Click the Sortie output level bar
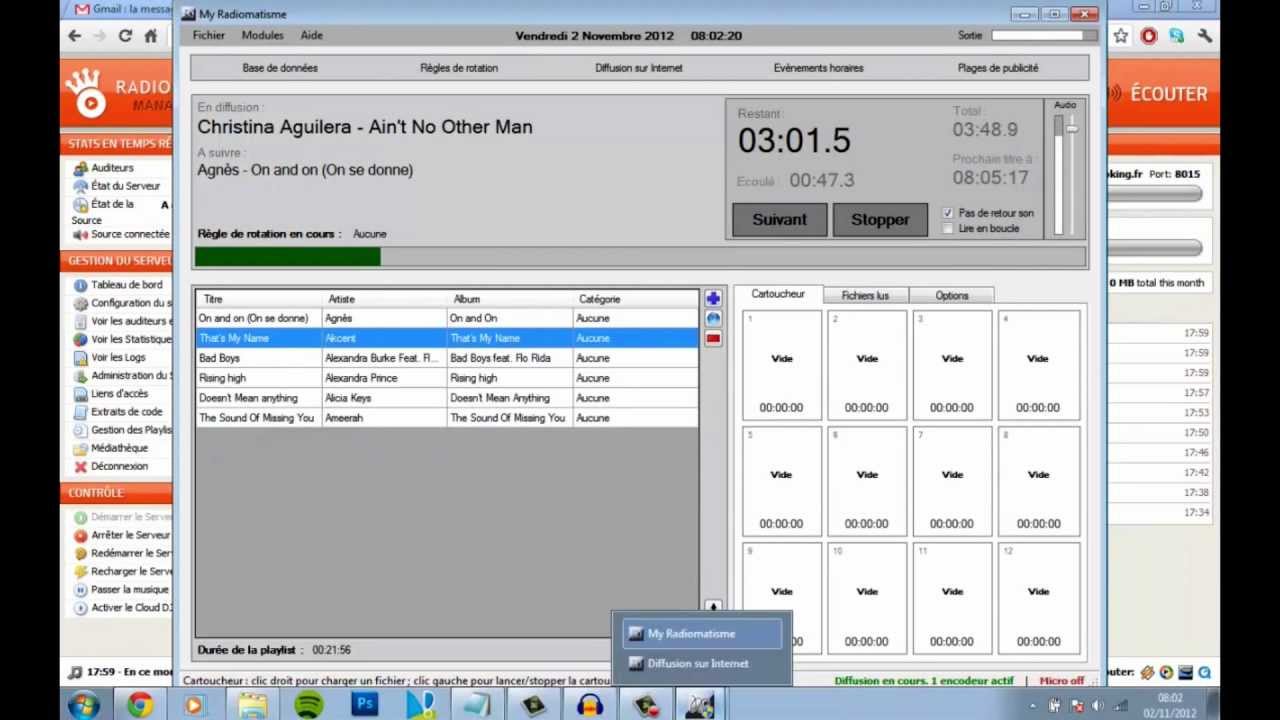 pyautogui.click(x=1043, y=35)
